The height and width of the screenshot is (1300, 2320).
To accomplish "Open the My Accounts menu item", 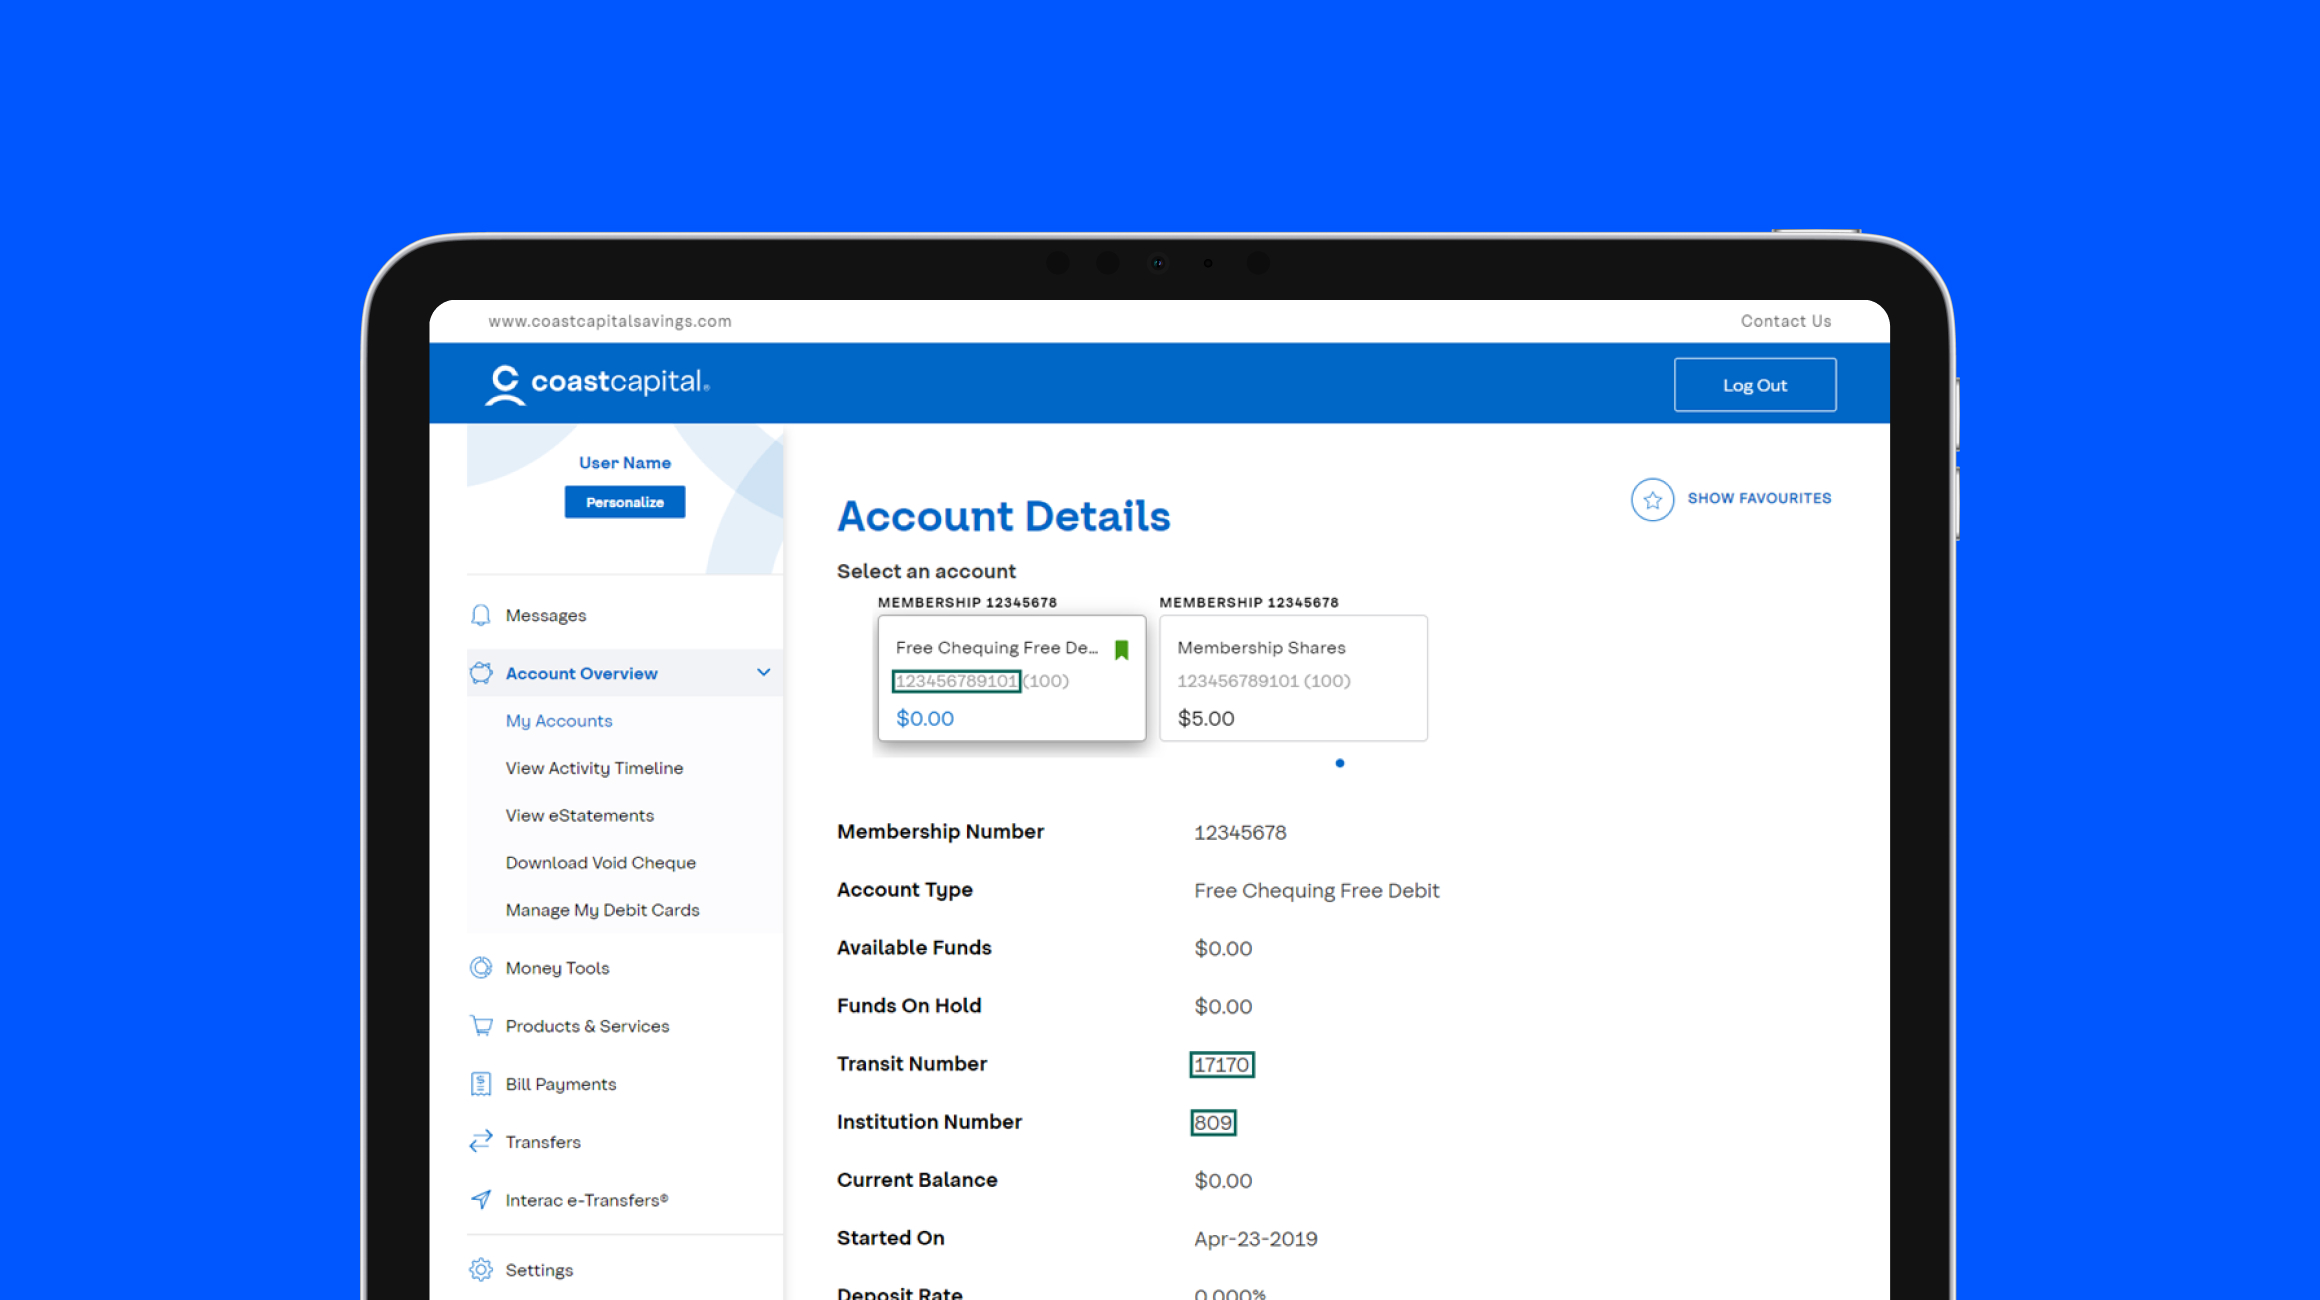I will point(559,721).
